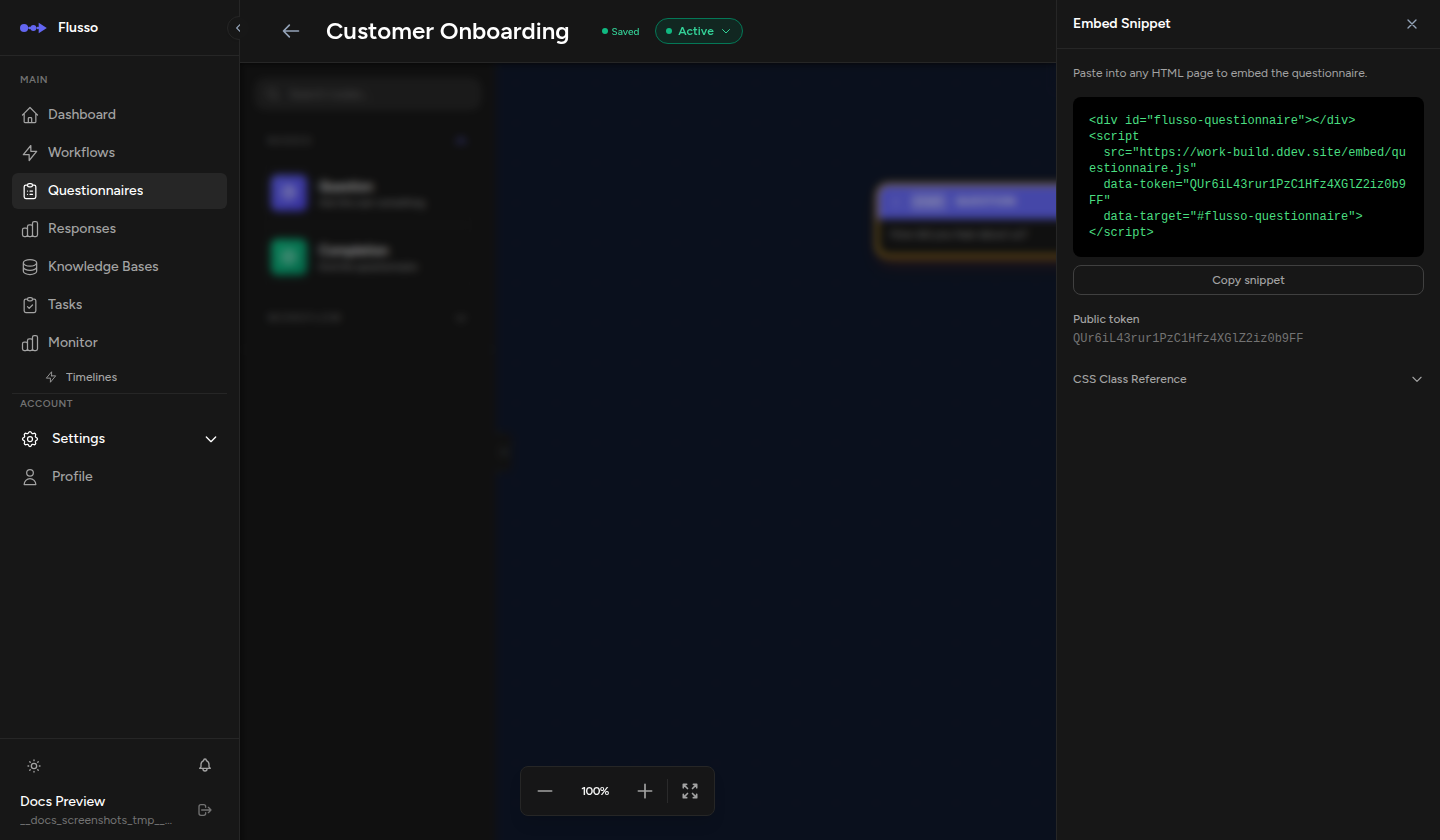Open the Active status dropdown
The height and width of the screenshot is (840, 1440).
pyautogui.click(x=699, y=31)
